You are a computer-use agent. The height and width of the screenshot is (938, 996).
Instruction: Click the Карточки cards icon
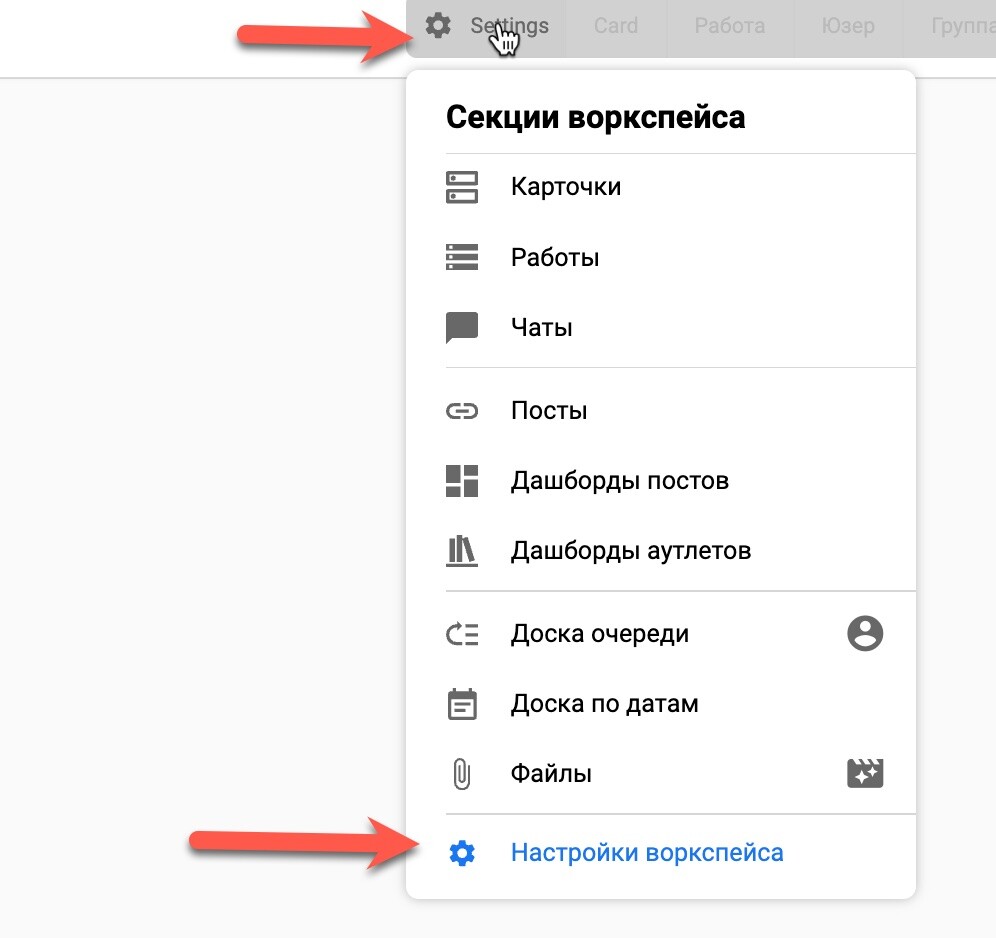pos(461,187)
